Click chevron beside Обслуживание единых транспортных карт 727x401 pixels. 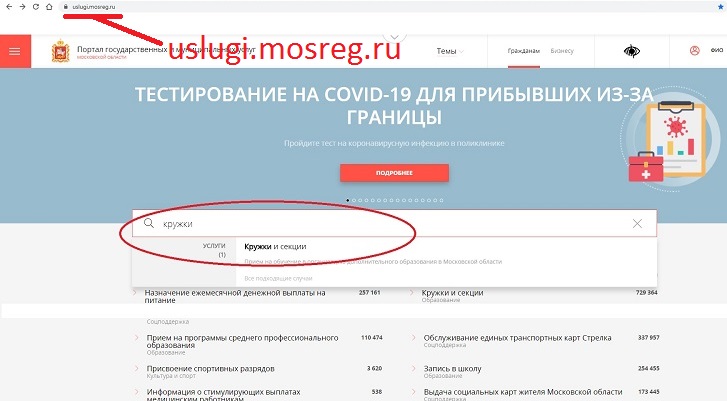coord(413,337)
